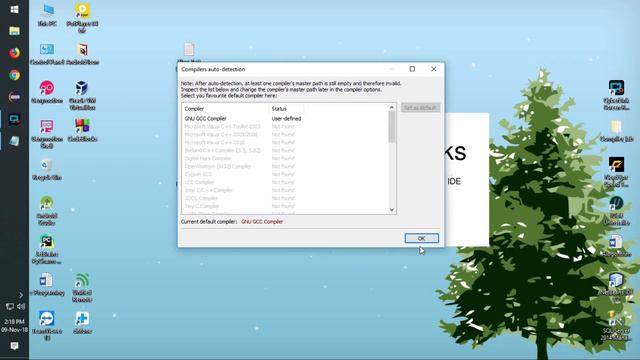The image size is (640, 360).
Task: Open File Explorer from the taskbar
Action: [x=14, y=31]
